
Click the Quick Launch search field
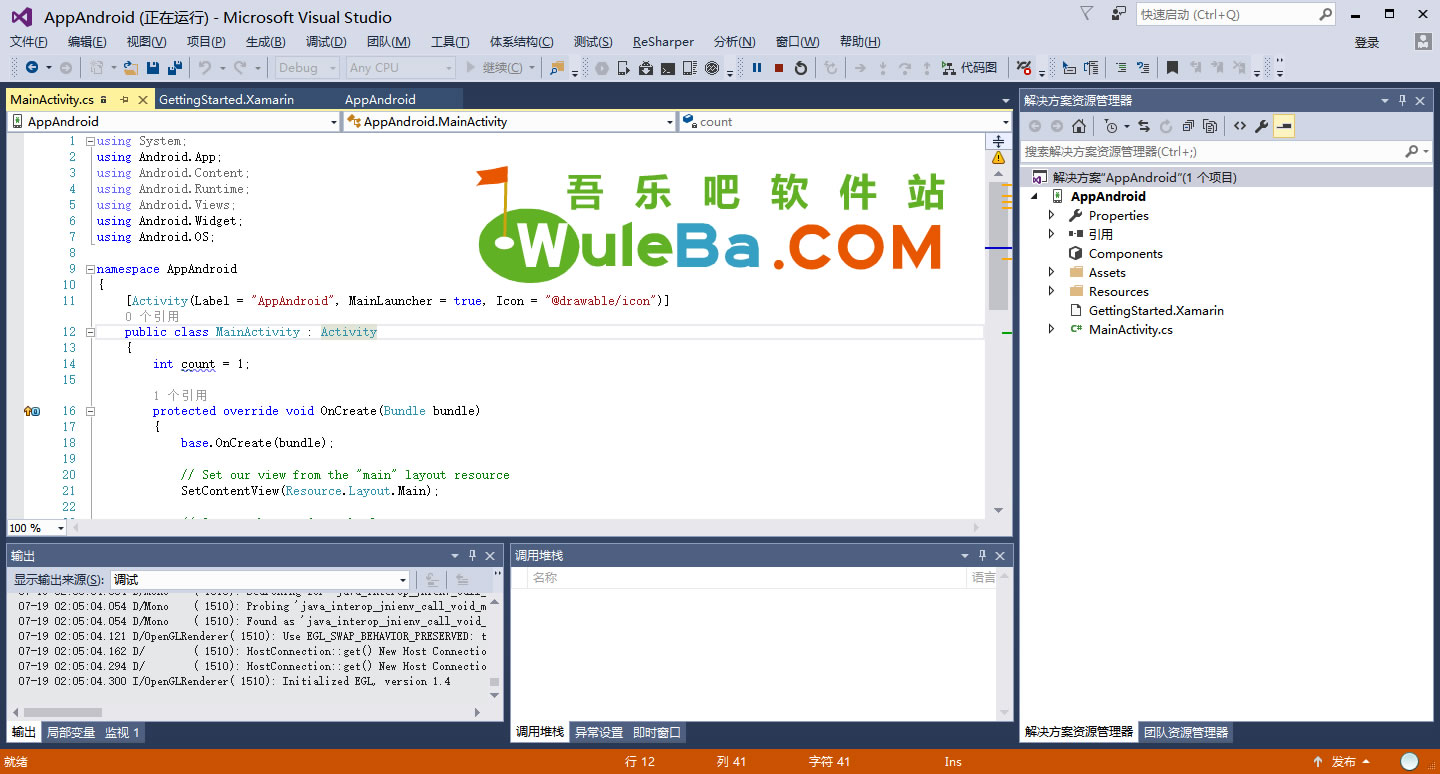click(x=1236, y=14)
